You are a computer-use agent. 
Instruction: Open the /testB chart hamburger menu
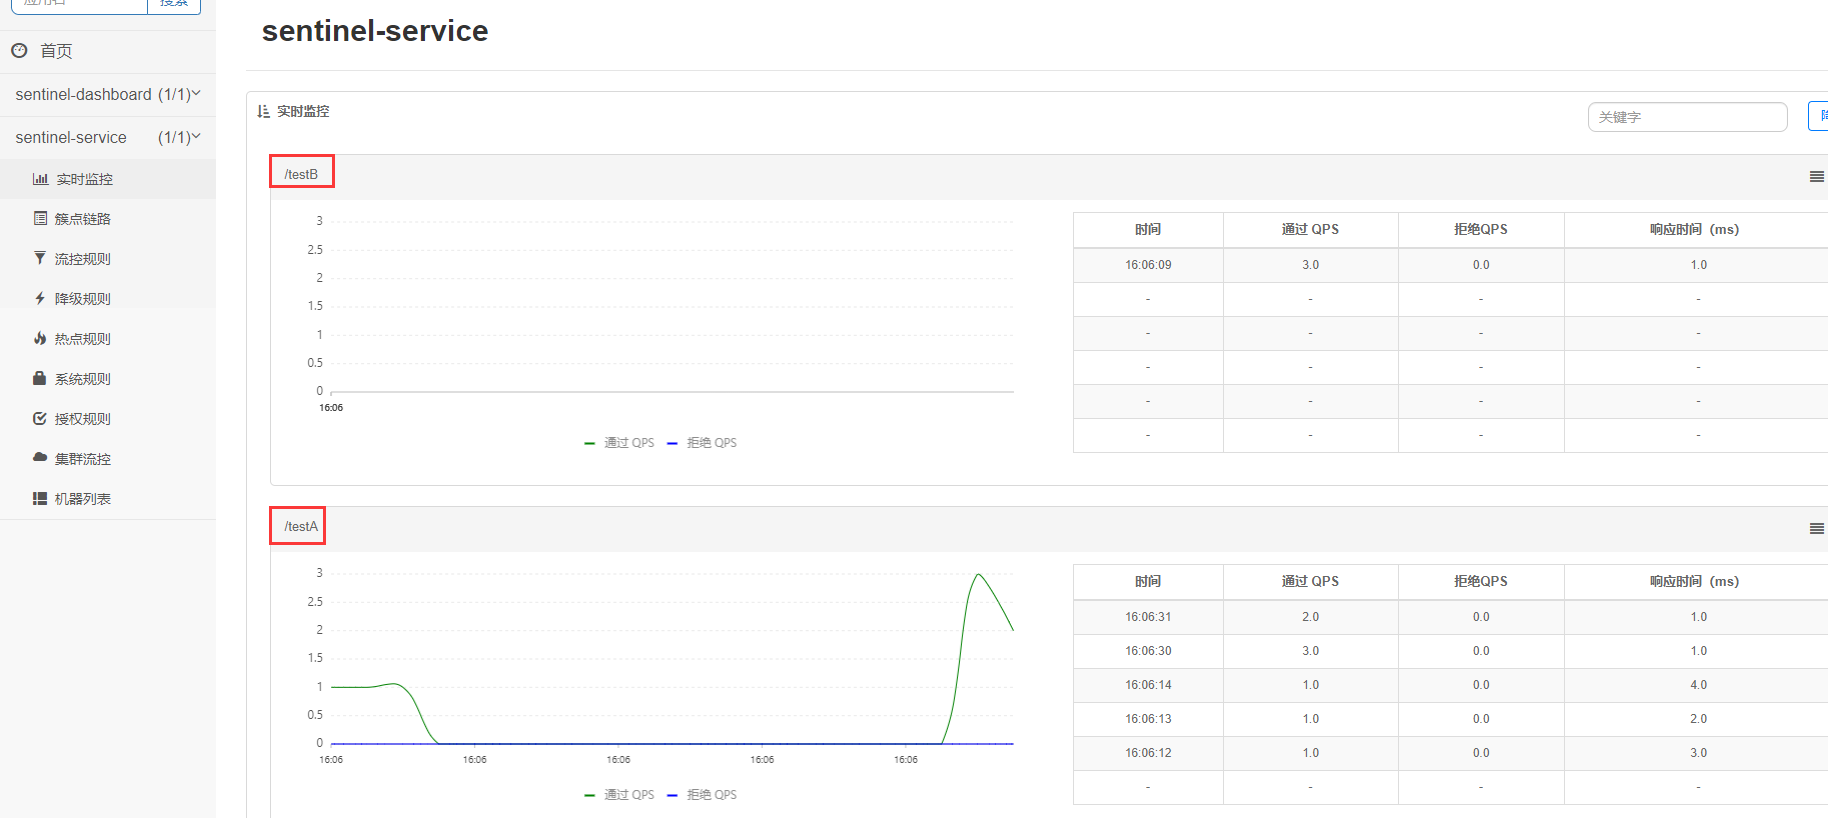pyautogui.click(x=1817, y=177)
